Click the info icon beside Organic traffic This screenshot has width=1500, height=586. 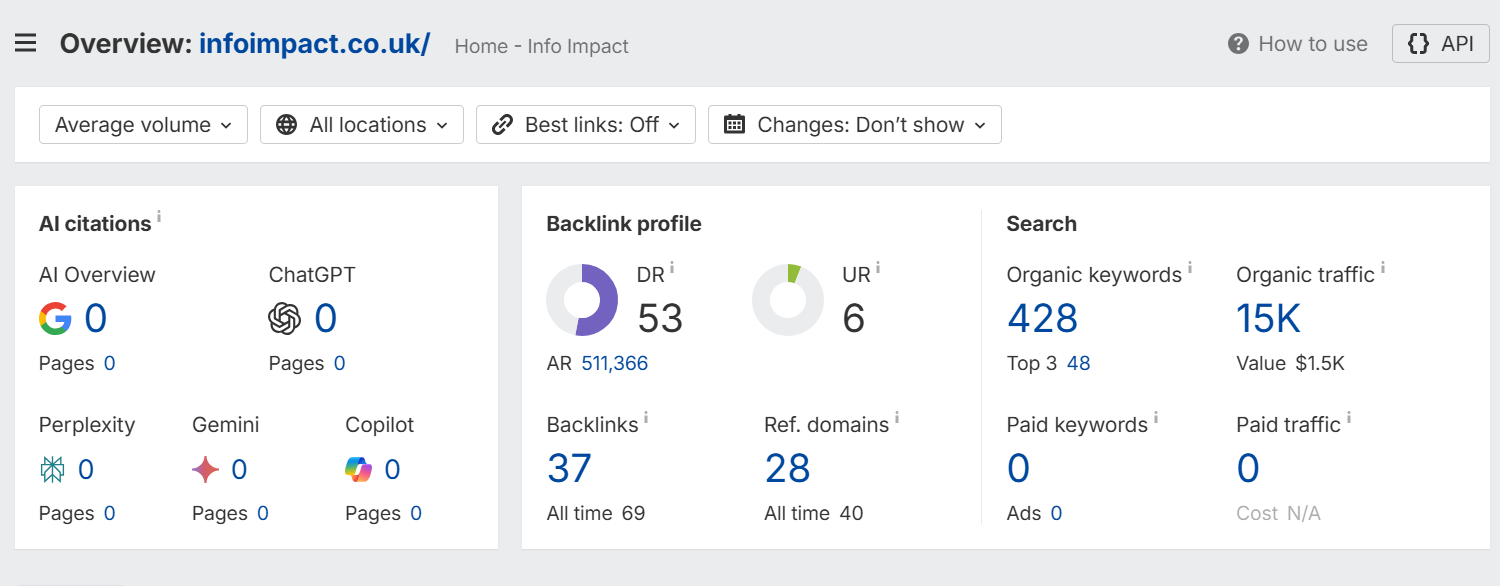coord(1383,267)
